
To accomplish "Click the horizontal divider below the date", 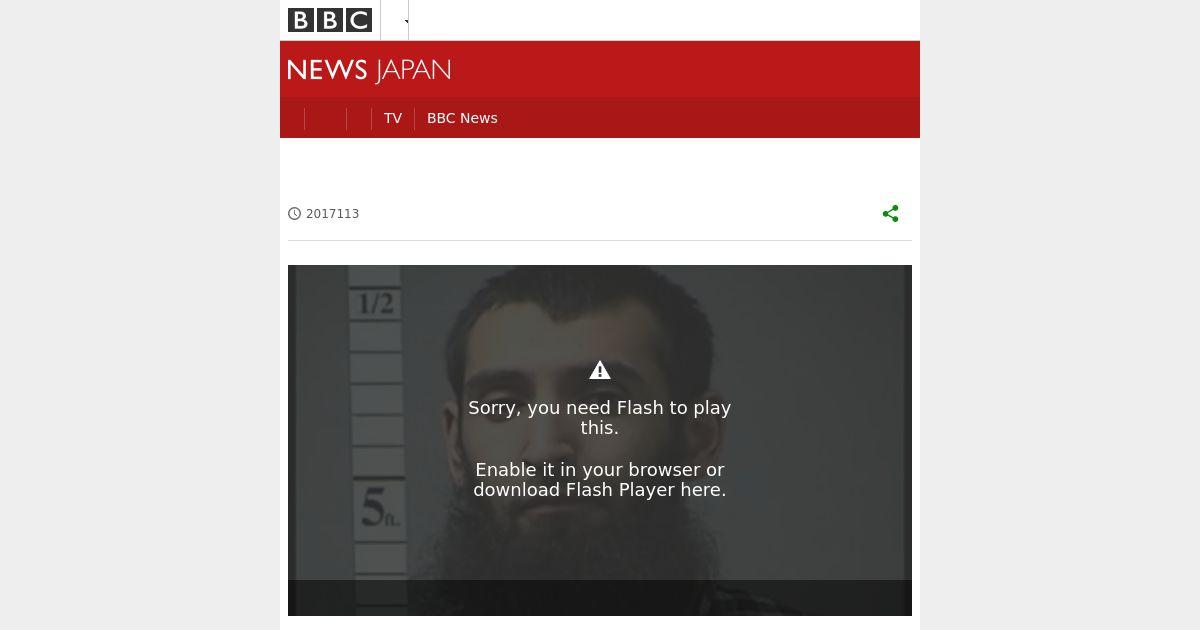I will (x=600, y=240).
